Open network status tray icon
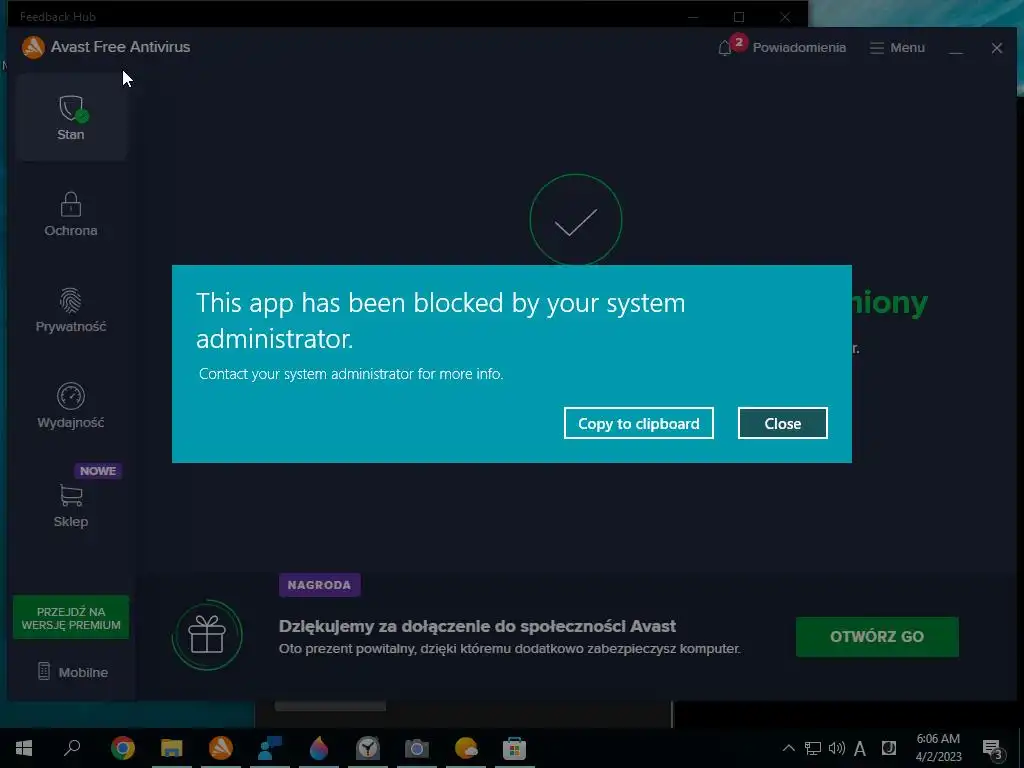The image size is (1024, 768). [812, 748]
